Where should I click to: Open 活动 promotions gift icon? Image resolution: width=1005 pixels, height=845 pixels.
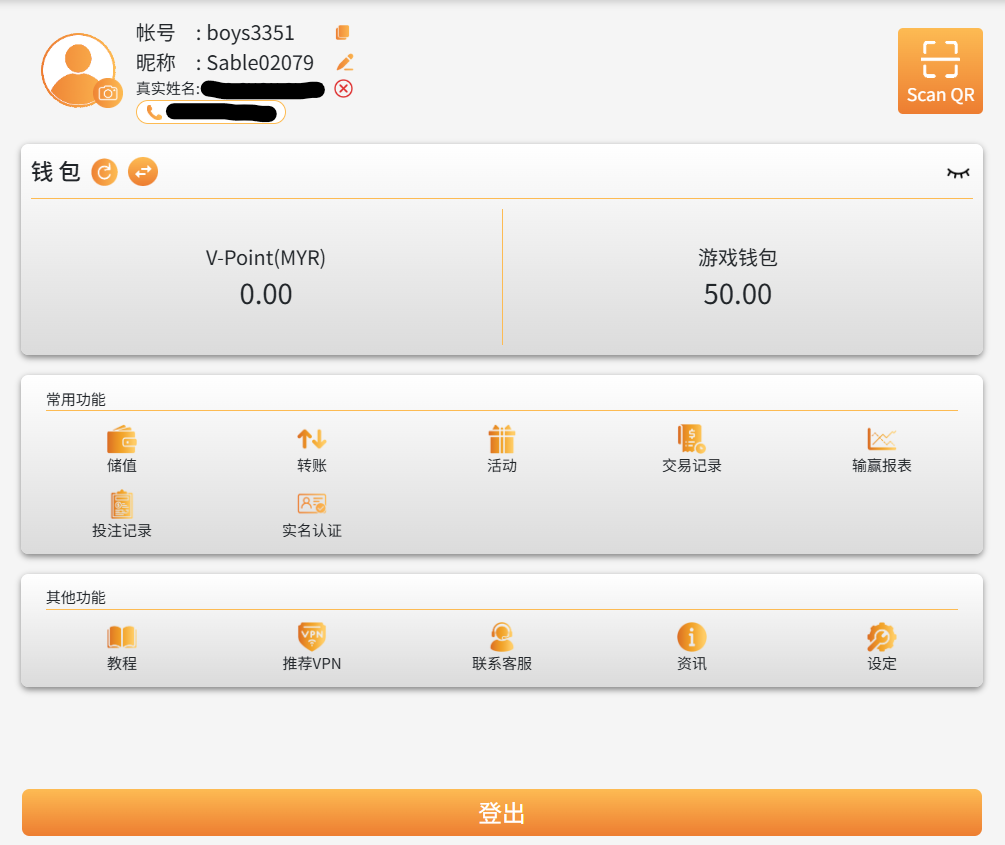point(502,449)
